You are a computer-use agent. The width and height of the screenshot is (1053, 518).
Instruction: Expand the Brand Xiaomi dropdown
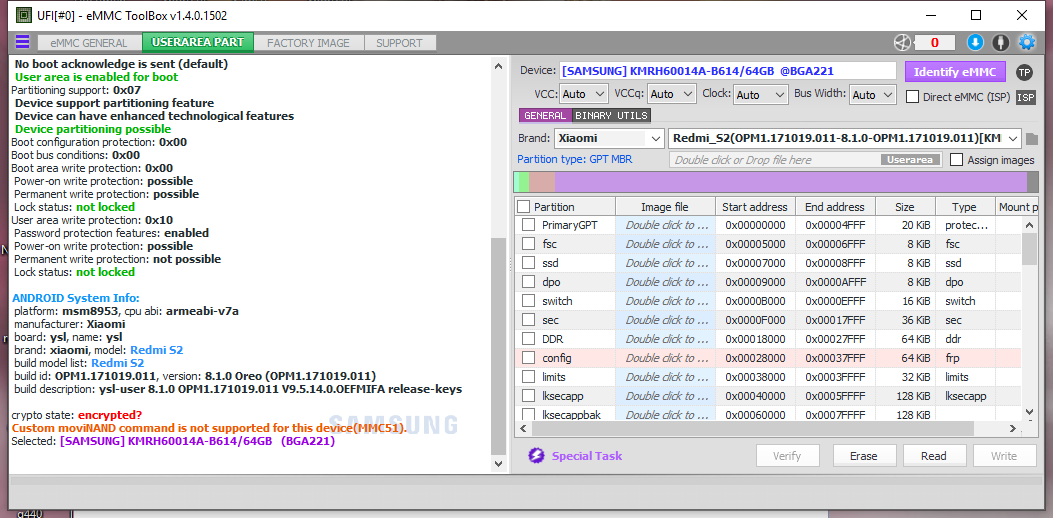609,139
